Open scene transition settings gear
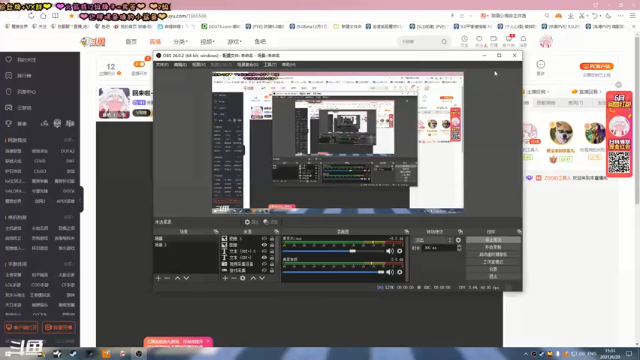The height and width of the screenshot is (360, 640). [458, 240]
